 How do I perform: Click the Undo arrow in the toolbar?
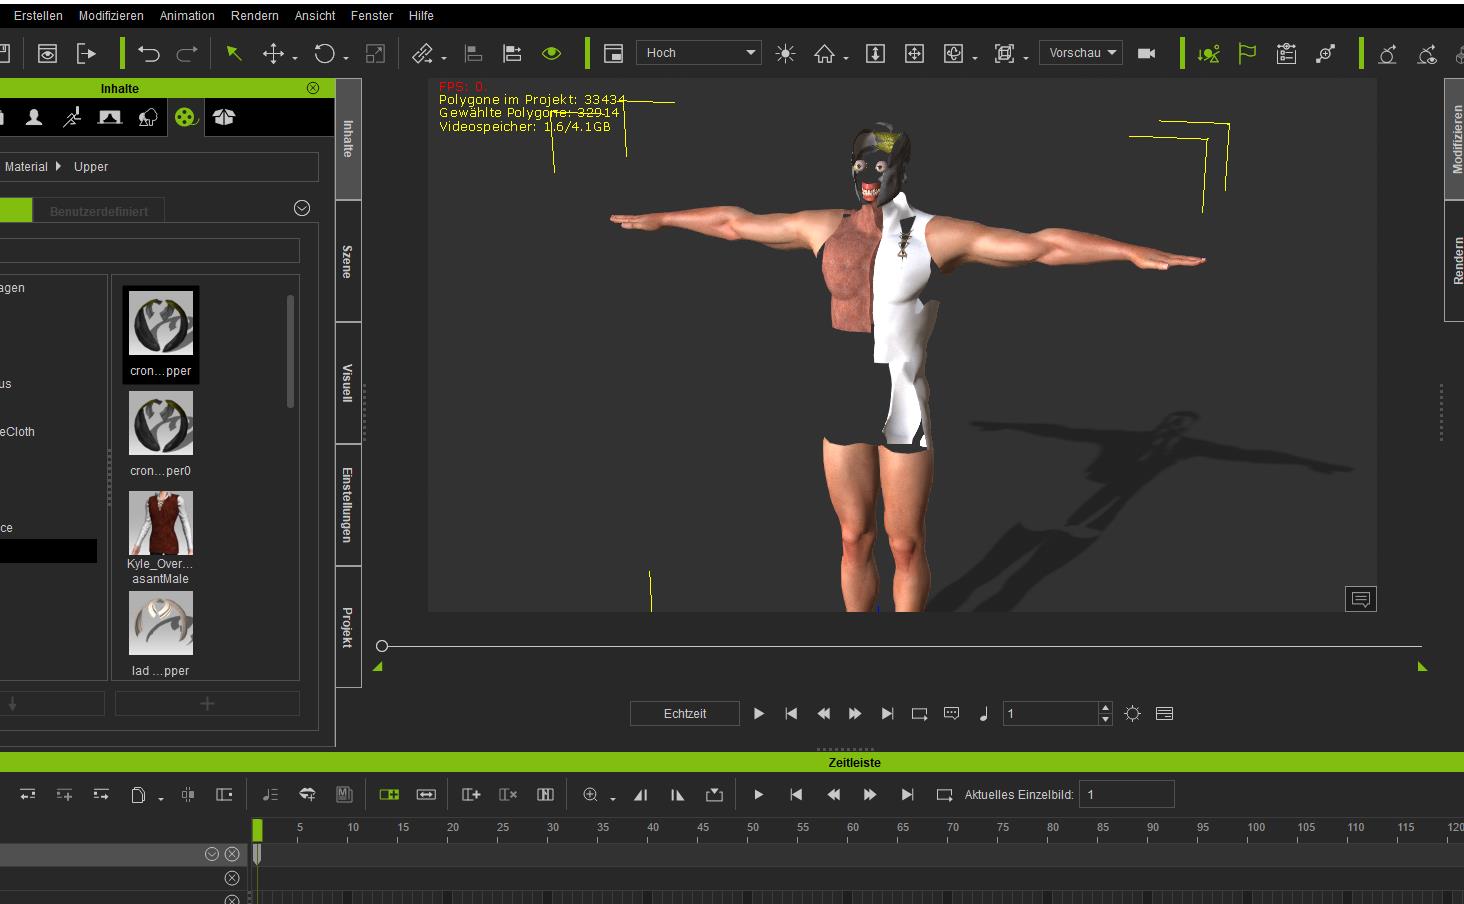[x=149, y=53]
